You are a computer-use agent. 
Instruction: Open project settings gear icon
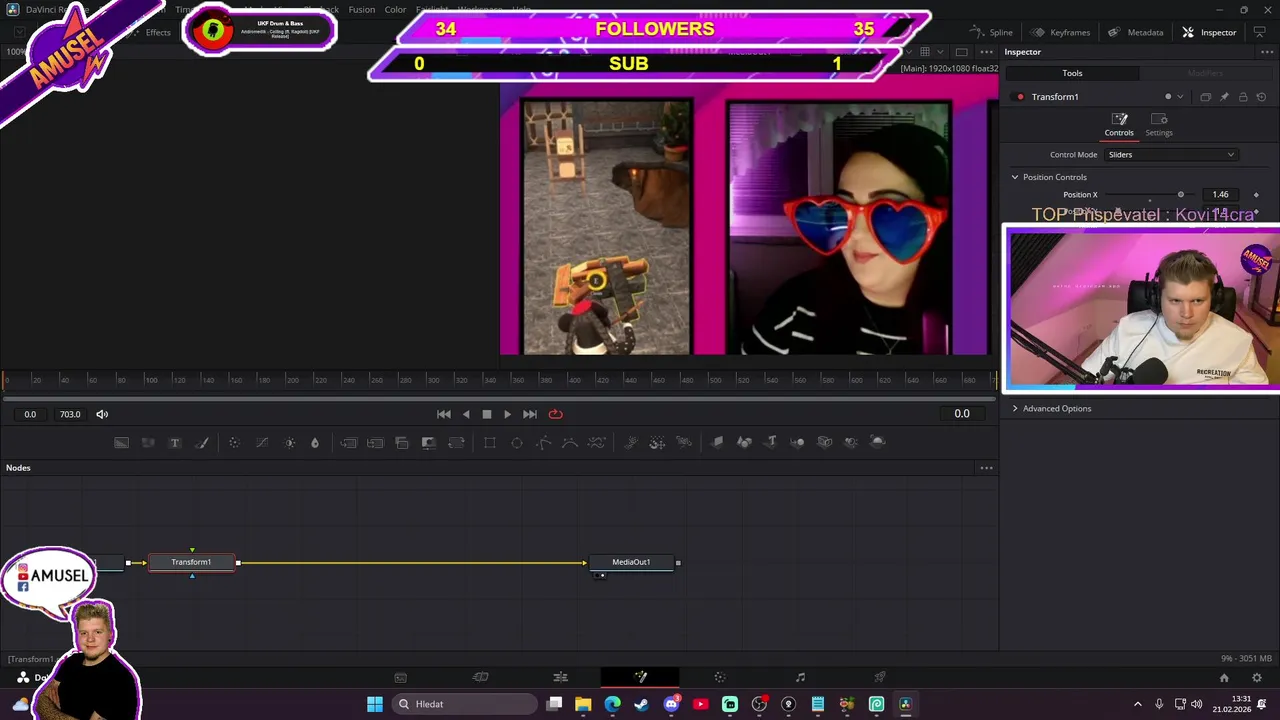click(1257, 677)
